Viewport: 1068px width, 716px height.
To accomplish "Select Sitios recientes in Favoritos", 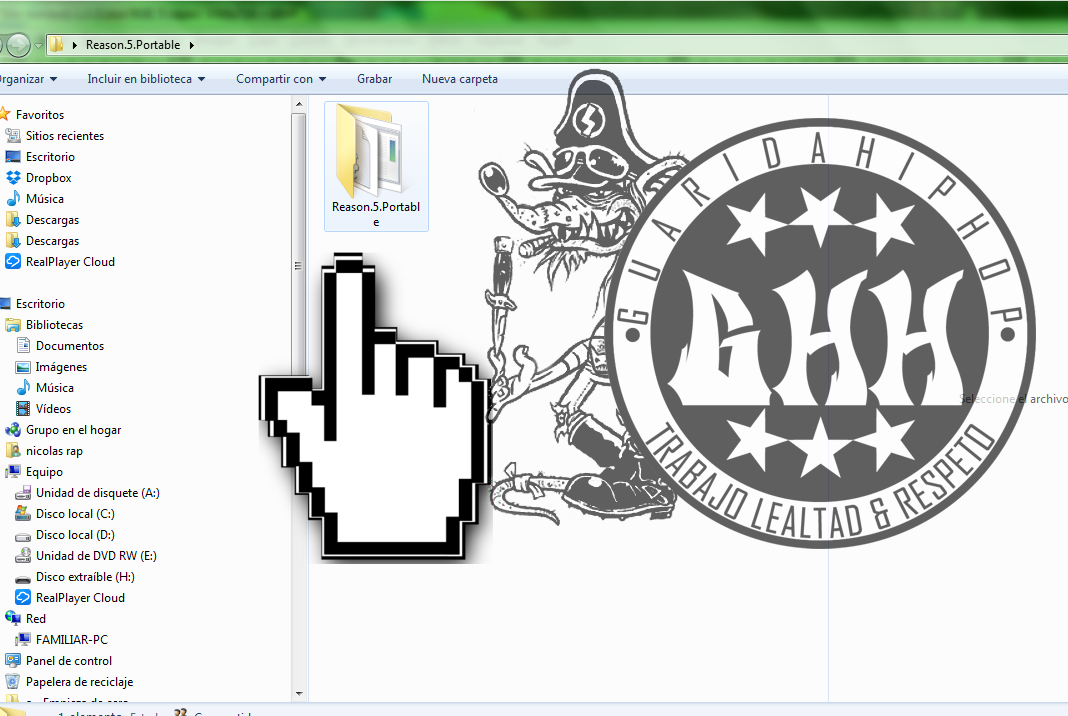I will coord(65,136).
